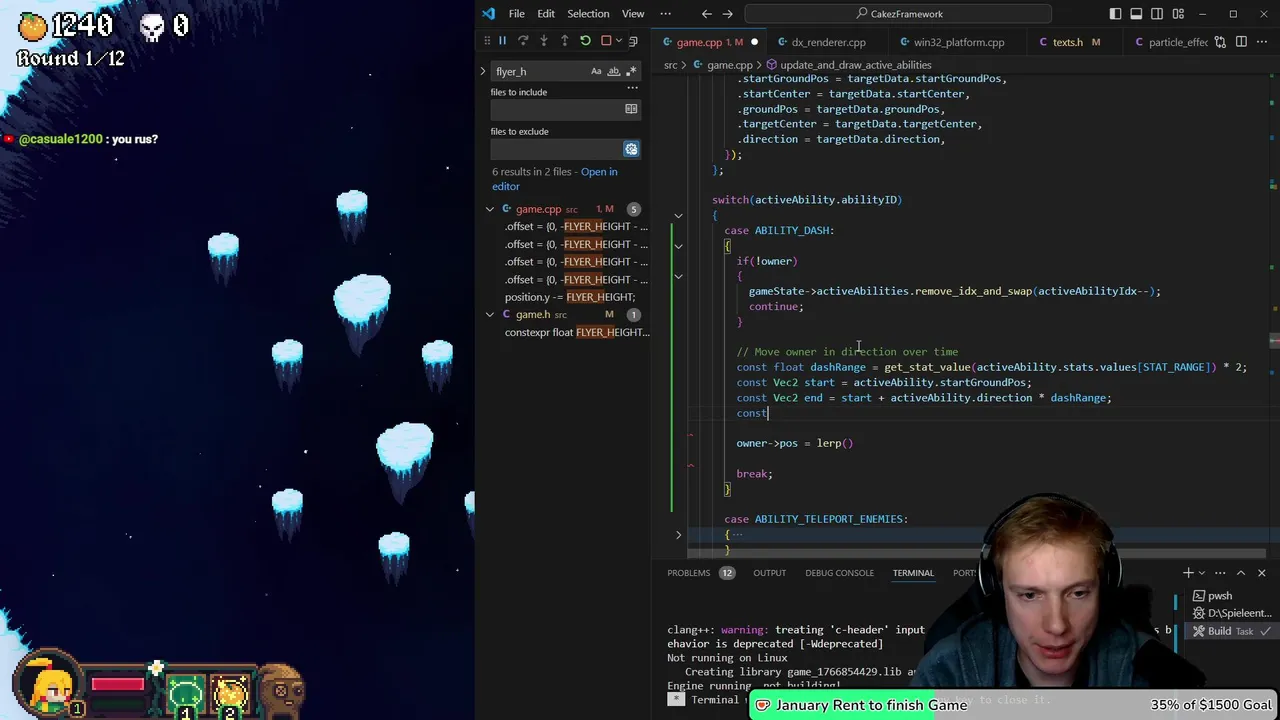Open the terminal panel ellipsis menu
This screenshot has height=720, width=1280.
tap(1220, 573)
